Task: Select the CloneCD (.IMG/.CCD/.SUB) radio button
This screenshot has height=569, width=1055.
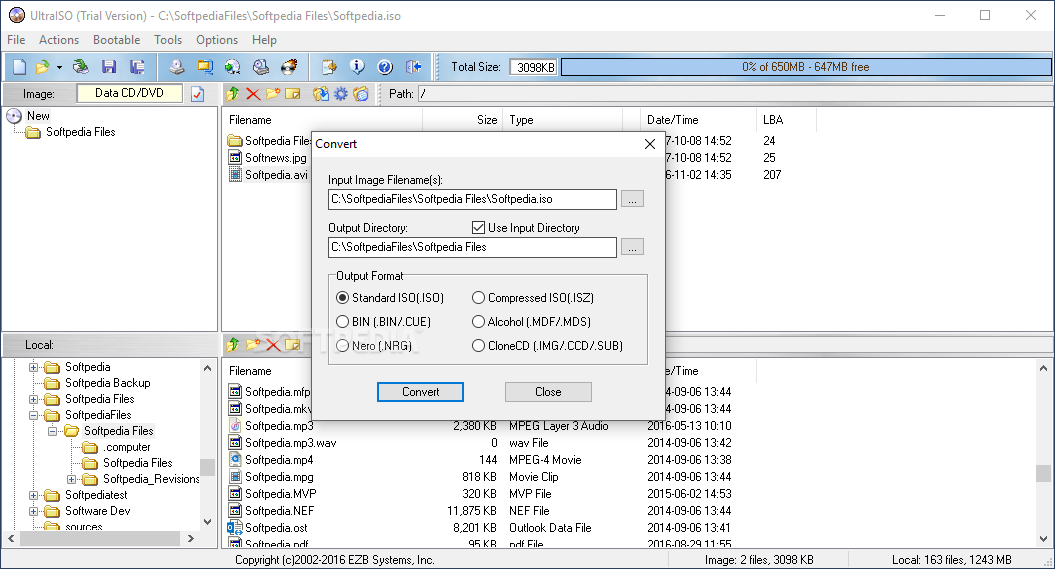Action: (478, 346)
